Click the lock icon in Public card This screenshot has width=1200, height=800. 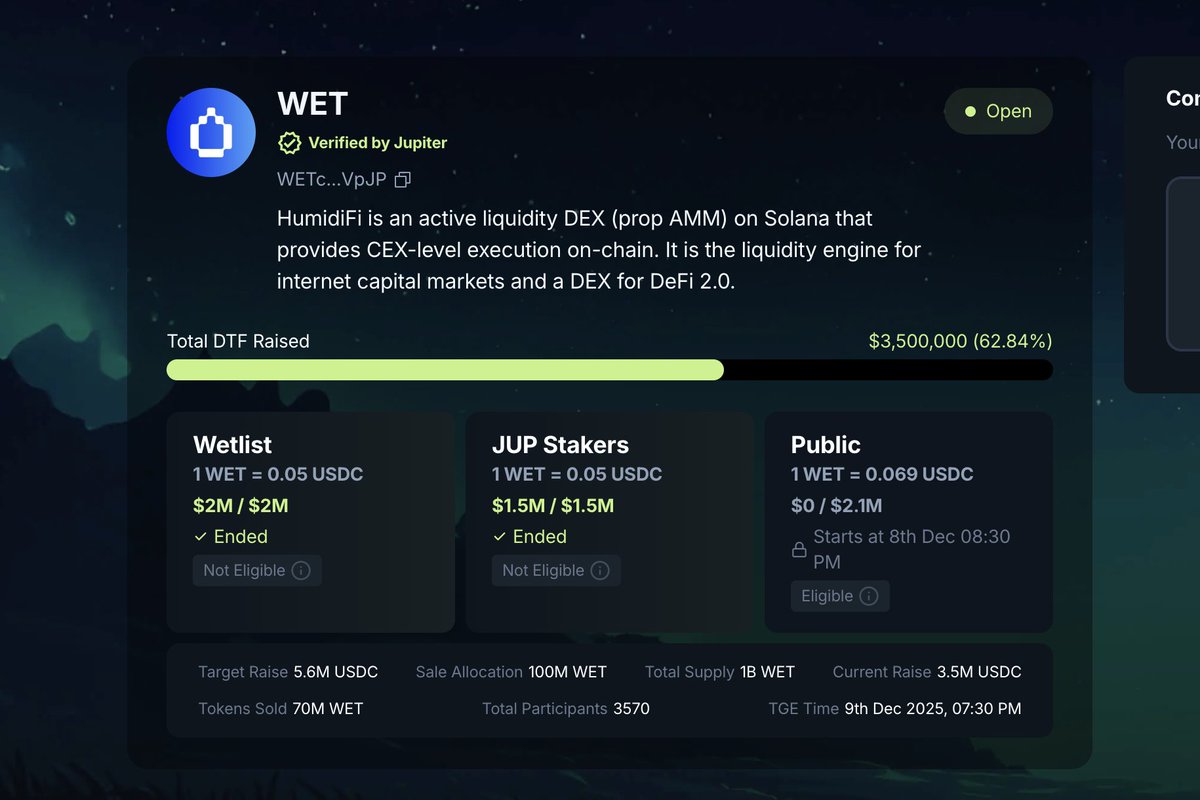(x=799, y=550)
